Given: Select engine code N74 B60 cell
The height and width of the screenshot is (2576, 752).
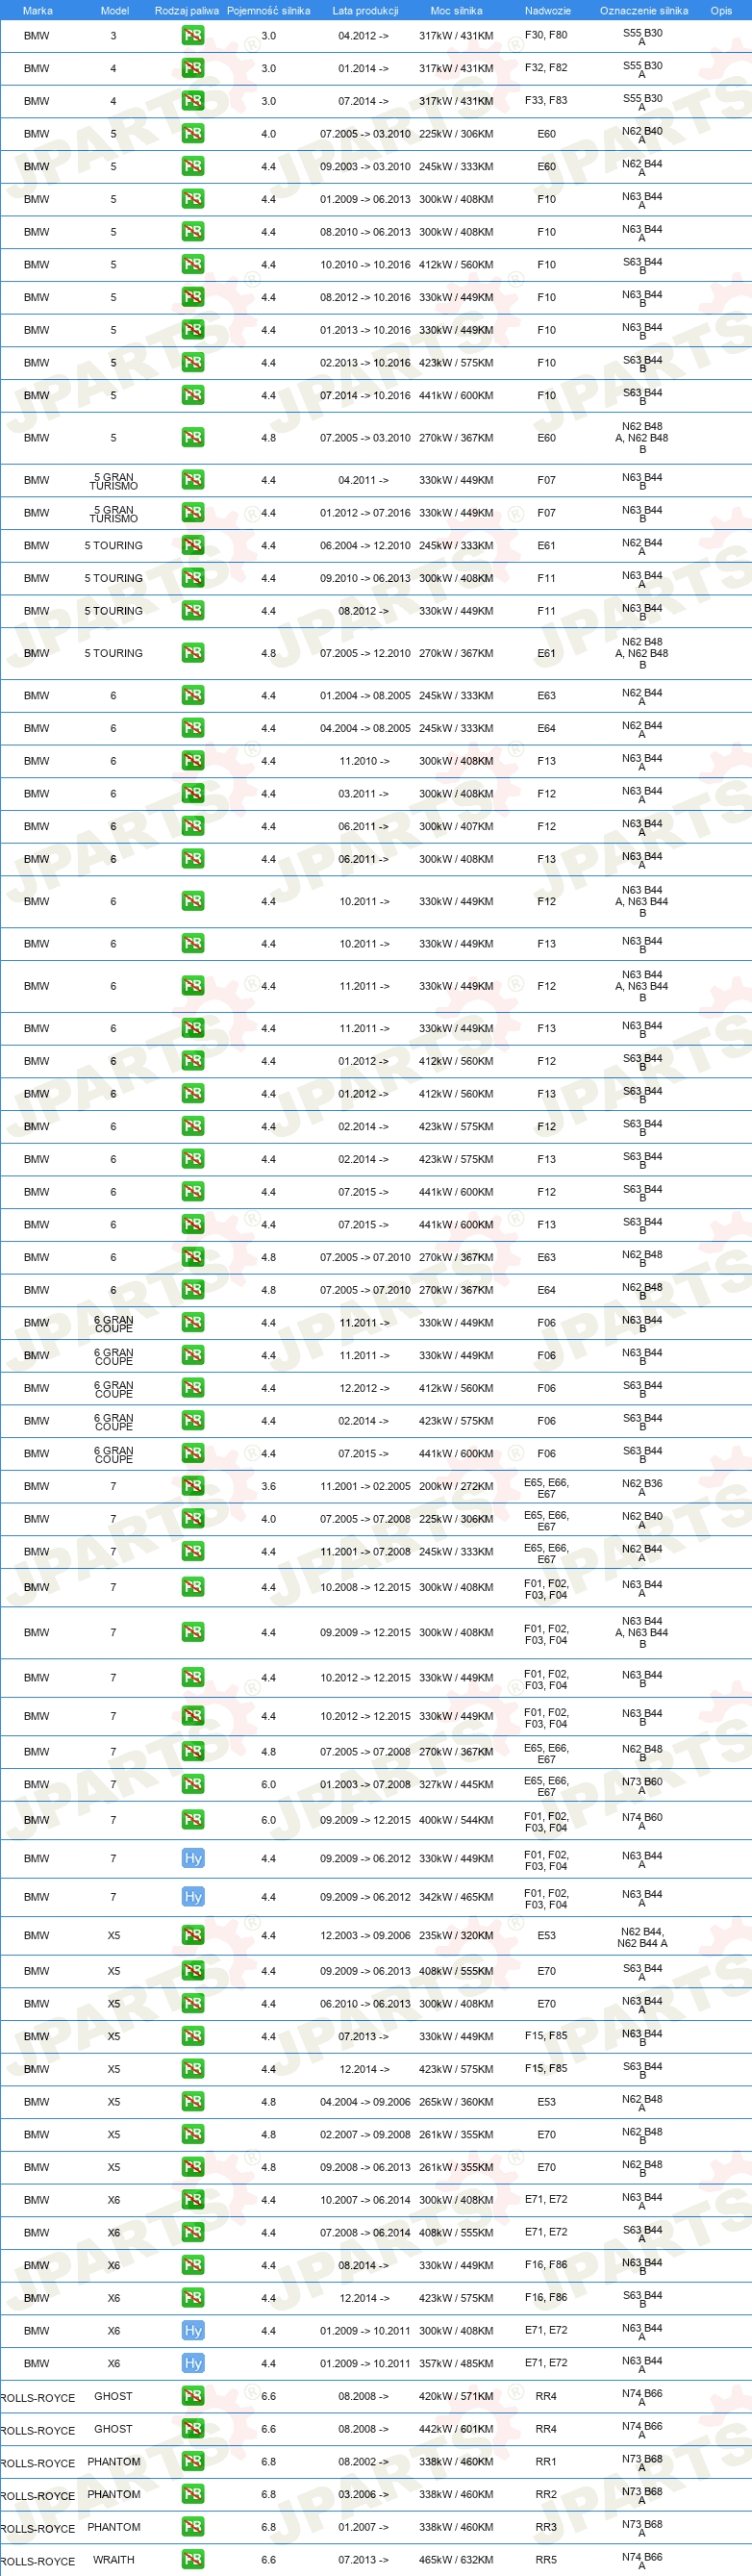Looking at the screenshot, I should 642,1821.
